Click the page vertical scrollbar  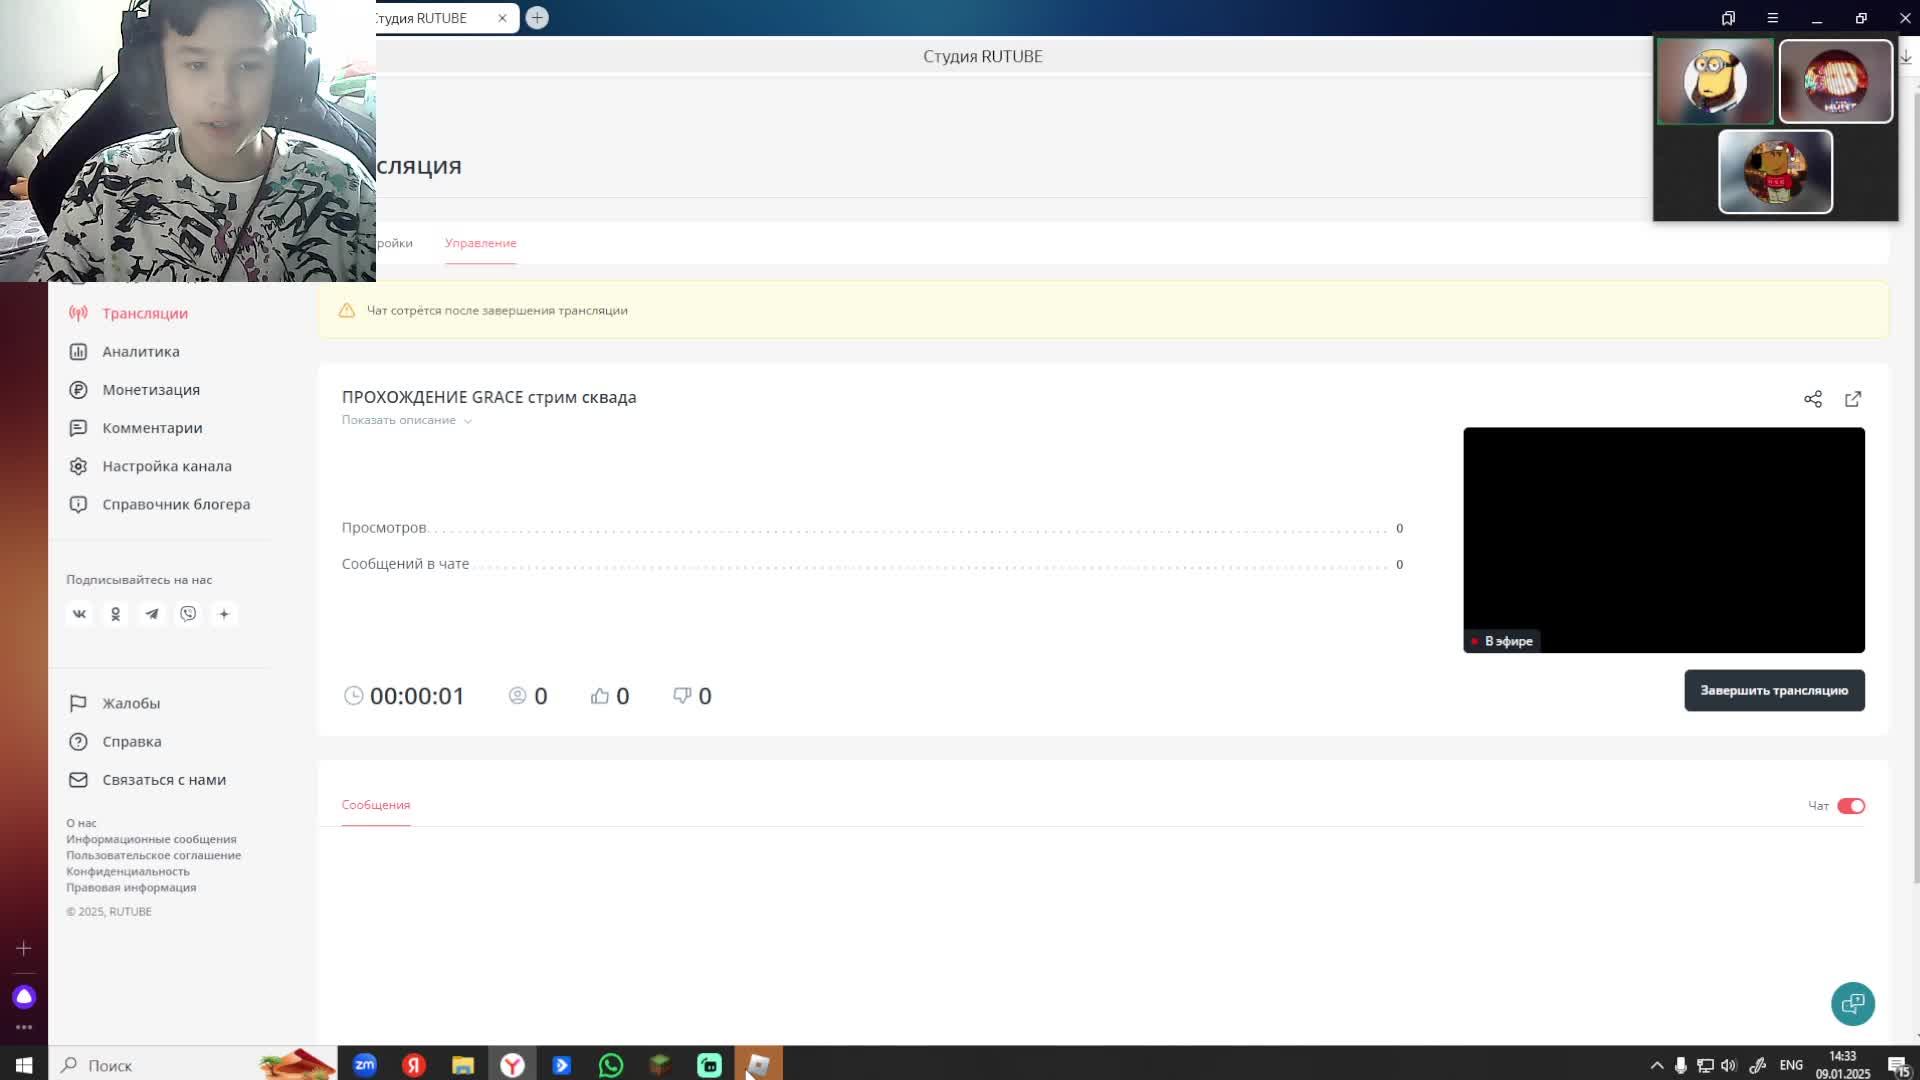click(x=1916, y=487)
